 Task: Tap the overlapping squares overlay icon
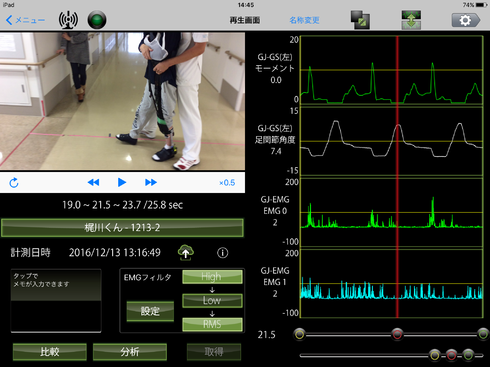360,20
